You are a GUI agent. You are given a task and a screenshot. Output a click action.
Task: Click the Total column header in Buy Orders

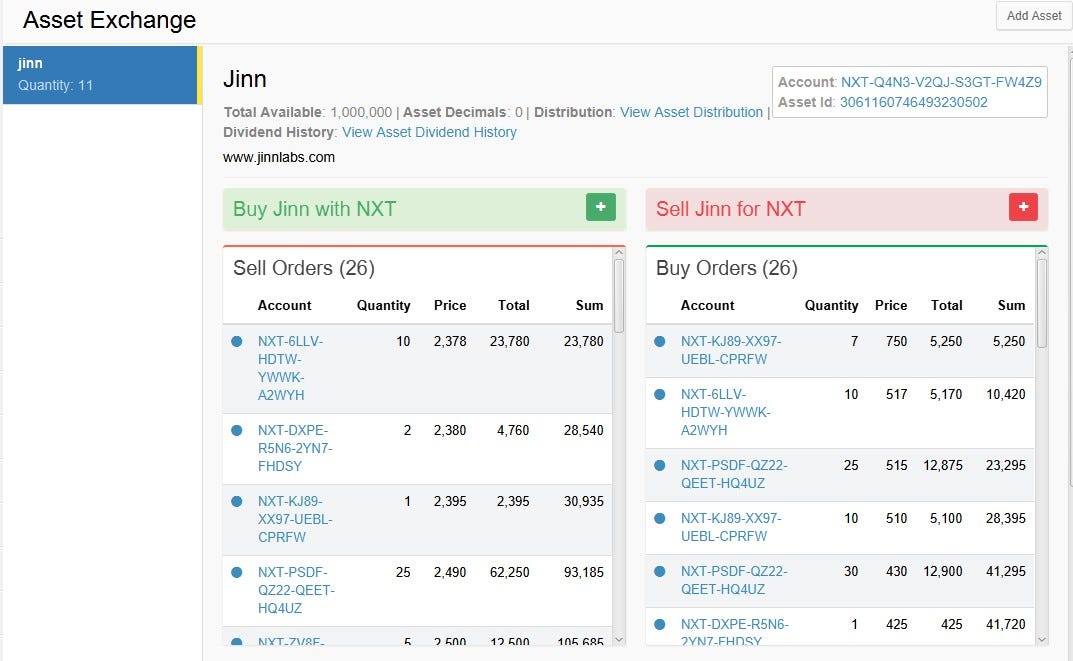tap(946, 306)
